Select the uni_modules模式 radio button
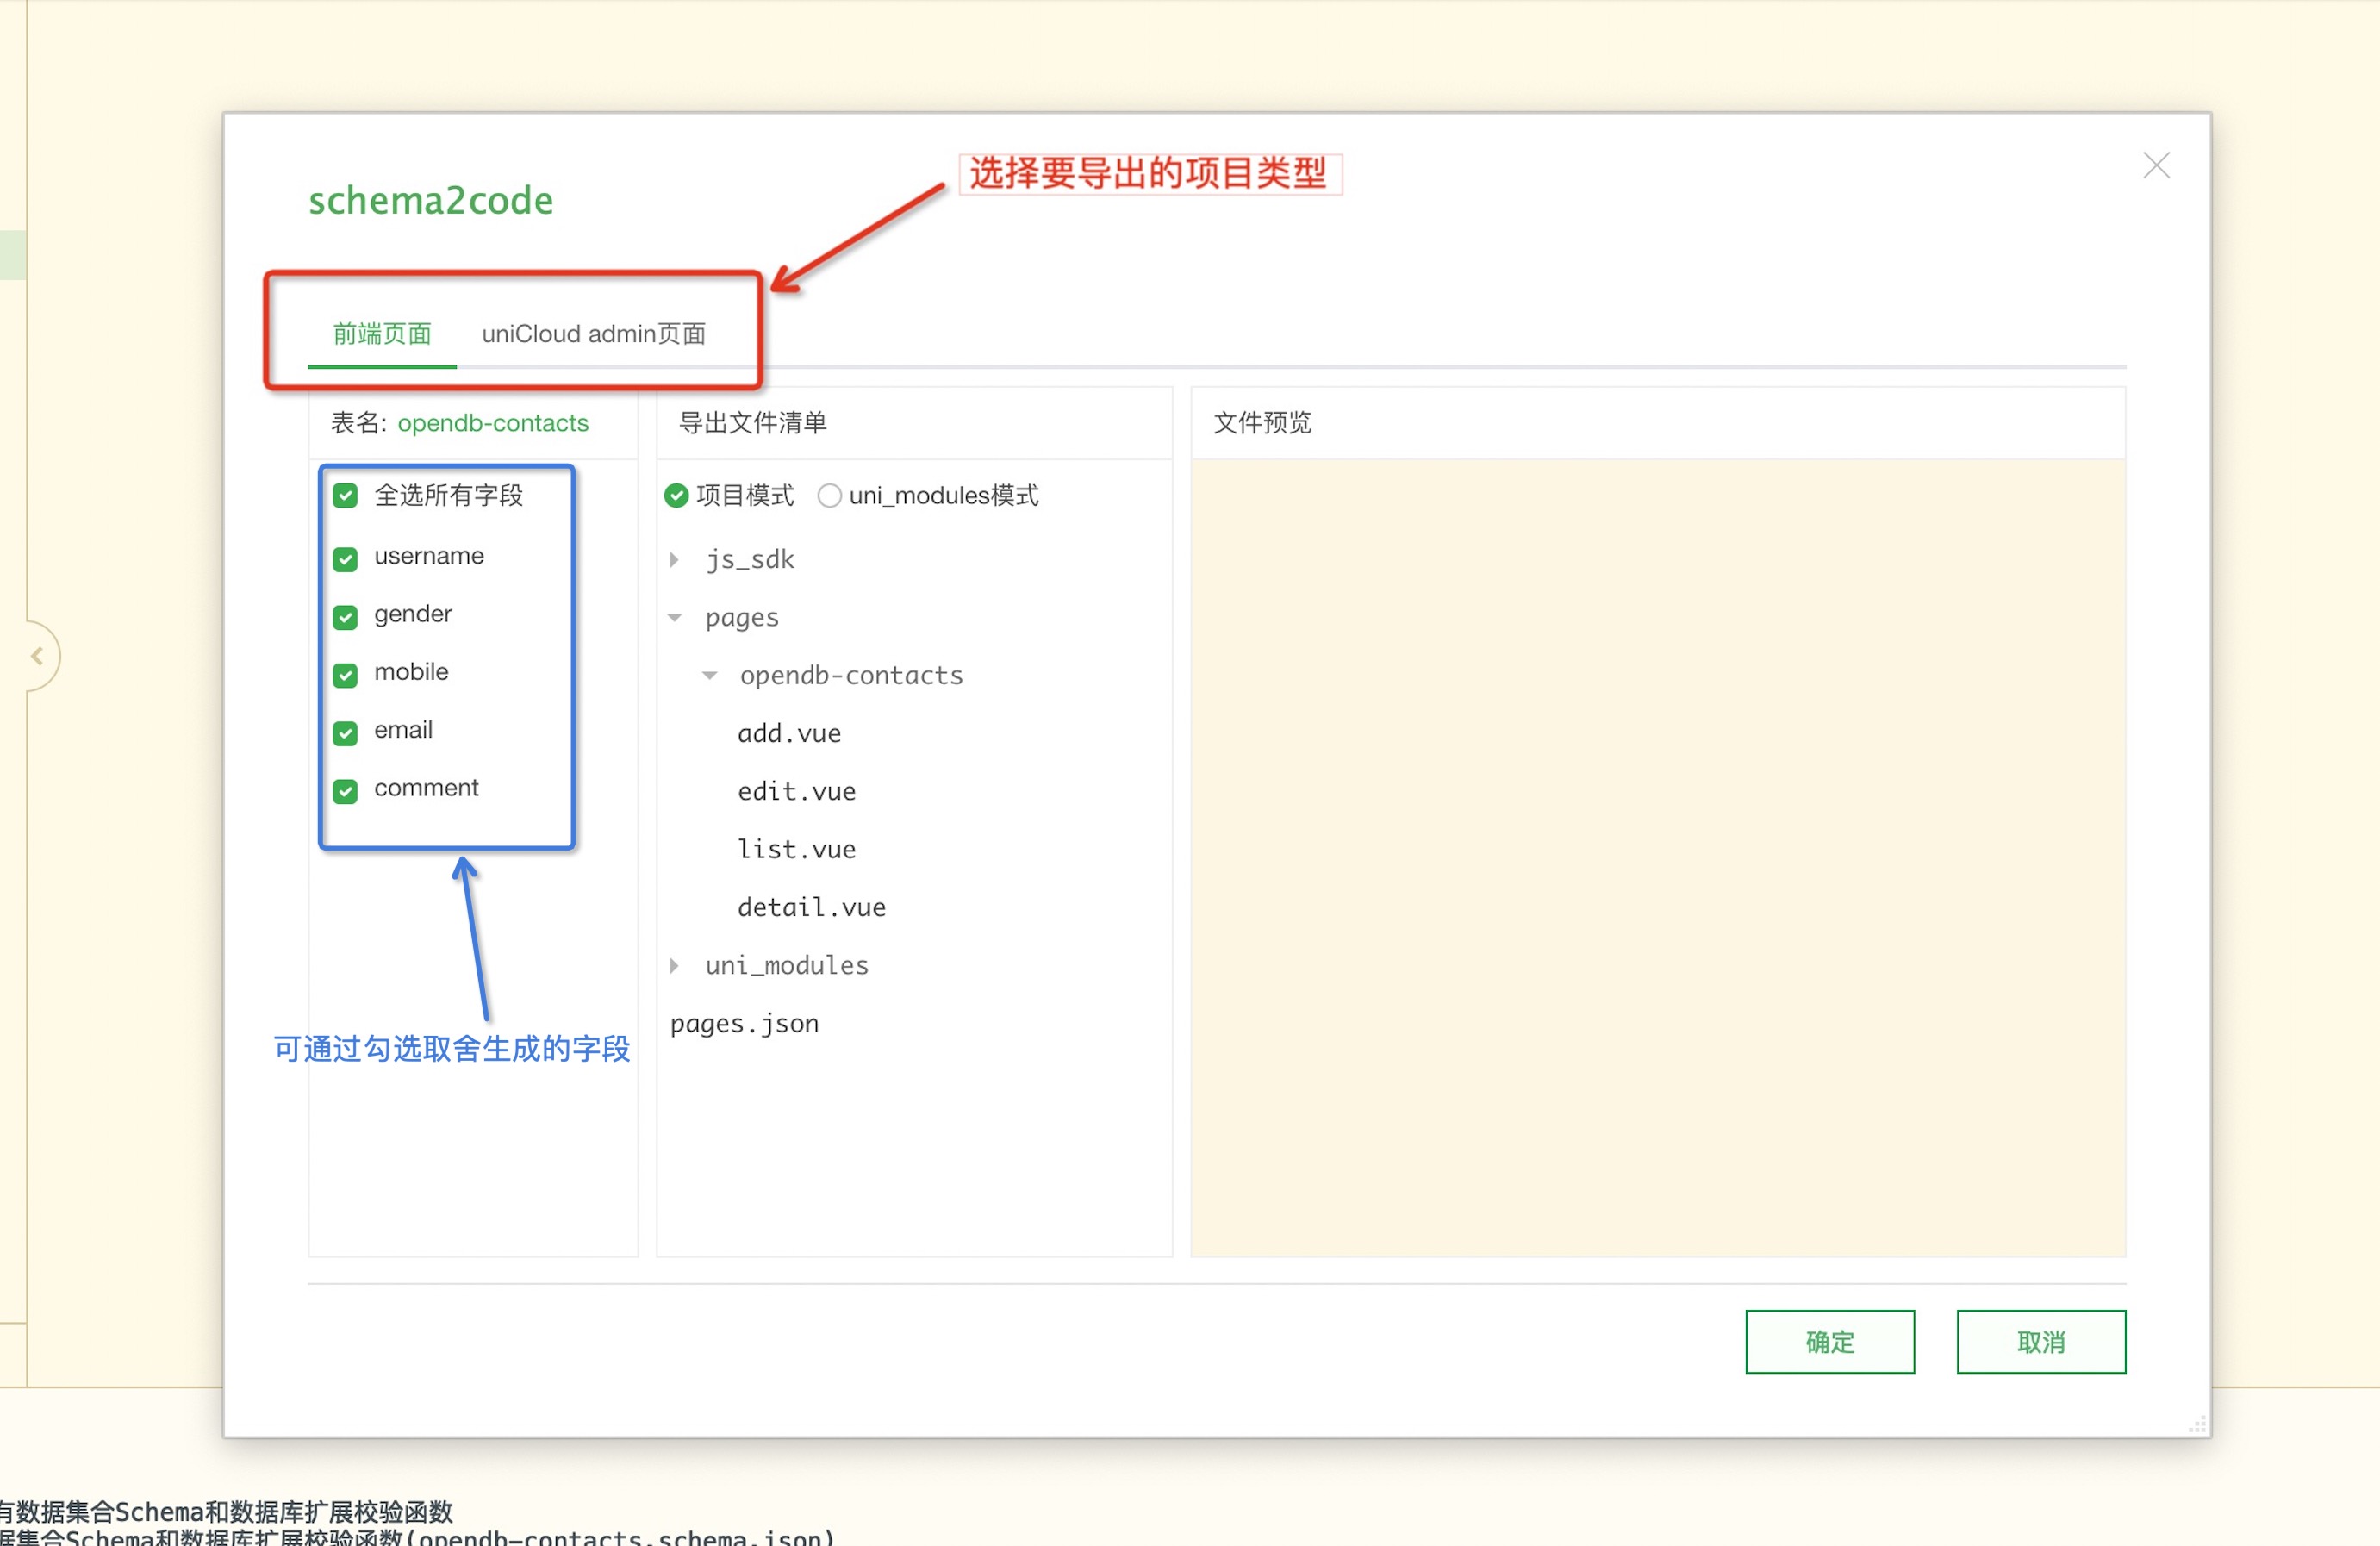The height and width of the screenshot is (1546, 2380). pyautogui.click(x=829, y=496)
